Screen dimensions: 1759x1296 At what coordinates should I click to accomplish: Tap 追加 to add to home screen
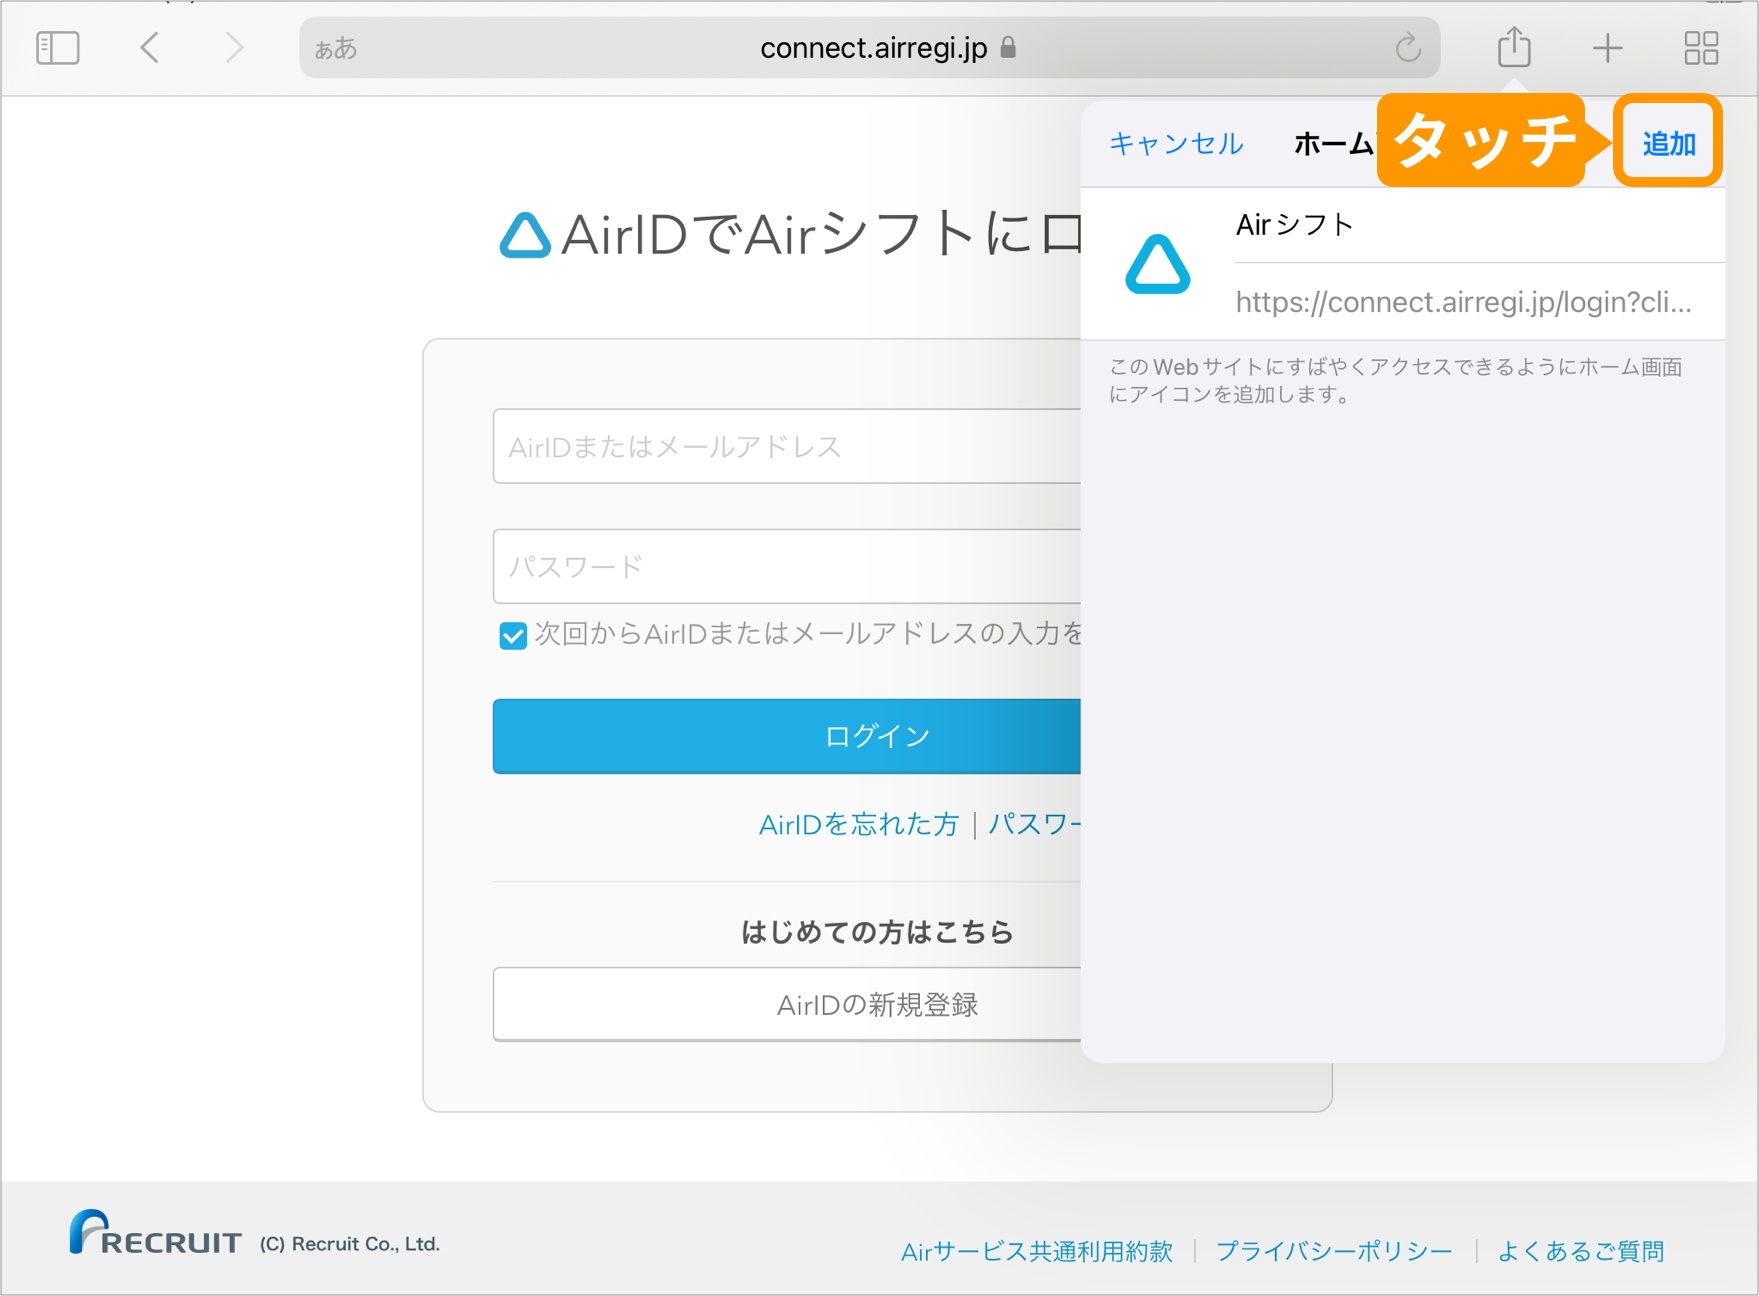pyautogui.click(x=1666, y=143)
